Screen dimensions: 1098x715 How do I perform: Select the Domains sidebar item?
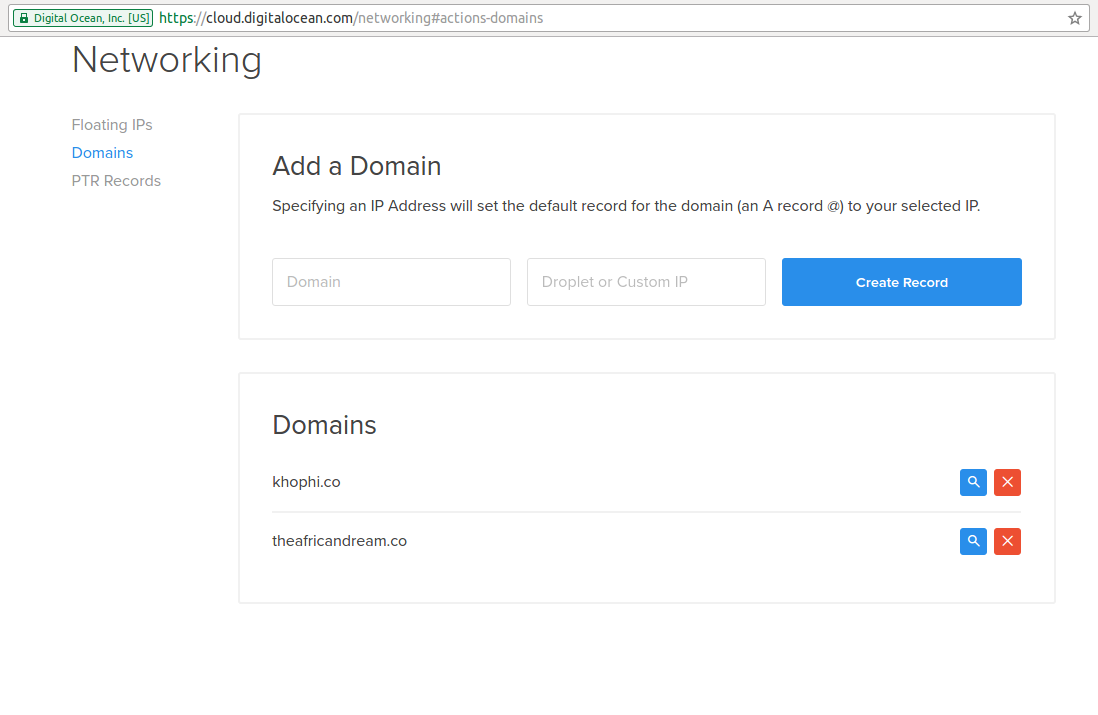(x=102, y=153)
